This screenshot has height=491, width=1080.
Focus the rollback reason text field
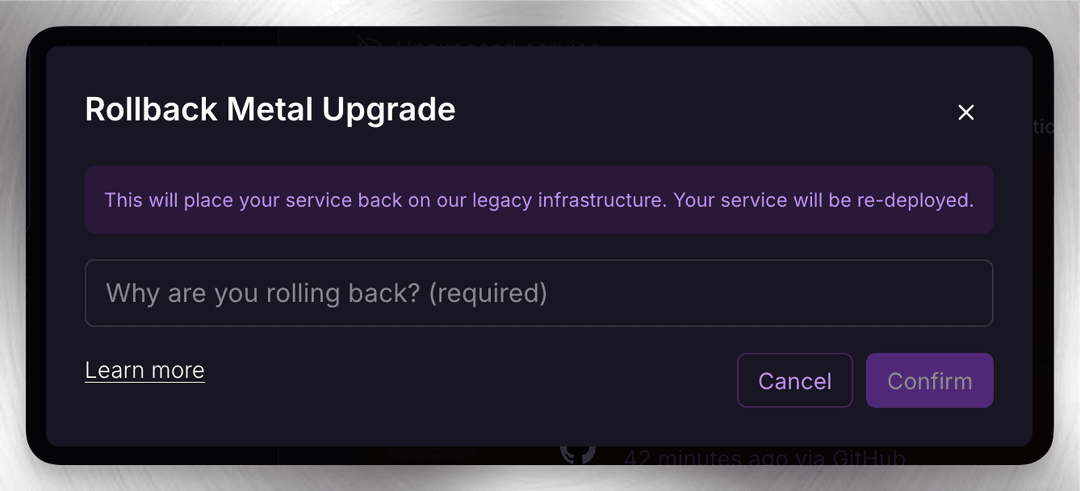pyautogui.click(x=538, y=293)
